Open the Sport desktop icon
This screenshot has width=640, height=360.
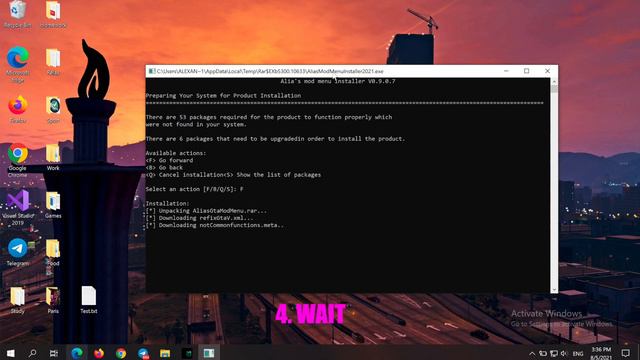53,109
